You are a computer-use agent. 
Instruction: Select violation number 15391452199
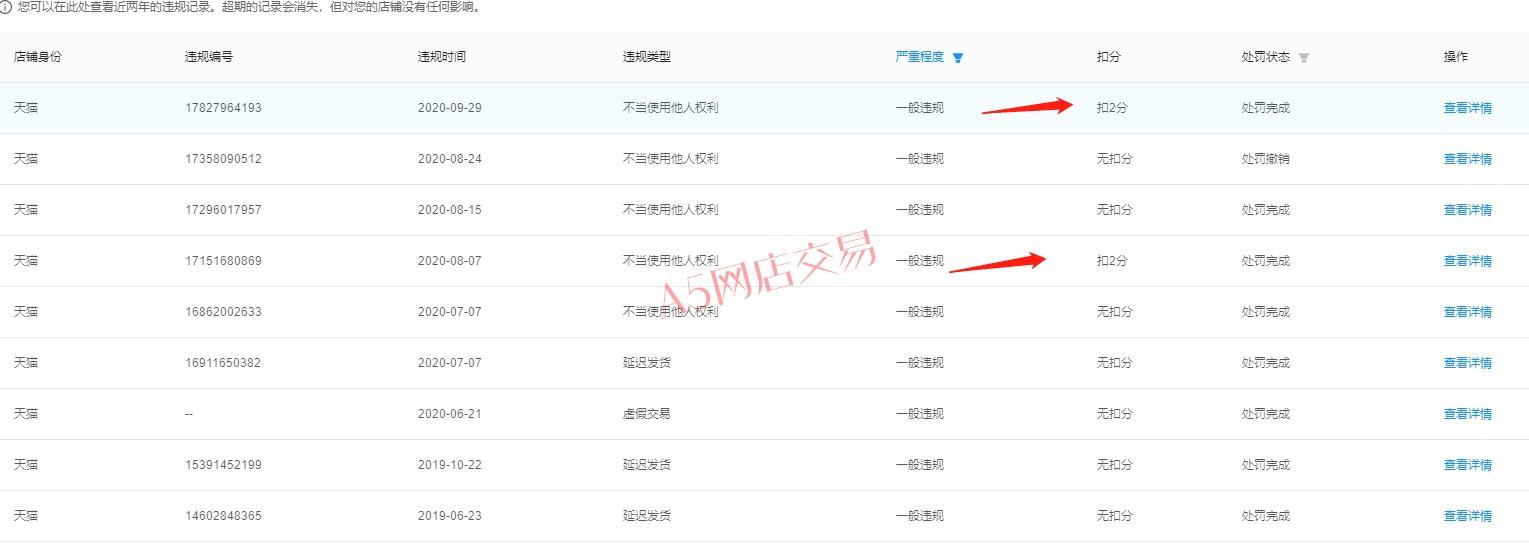click(x=223, y=465)
